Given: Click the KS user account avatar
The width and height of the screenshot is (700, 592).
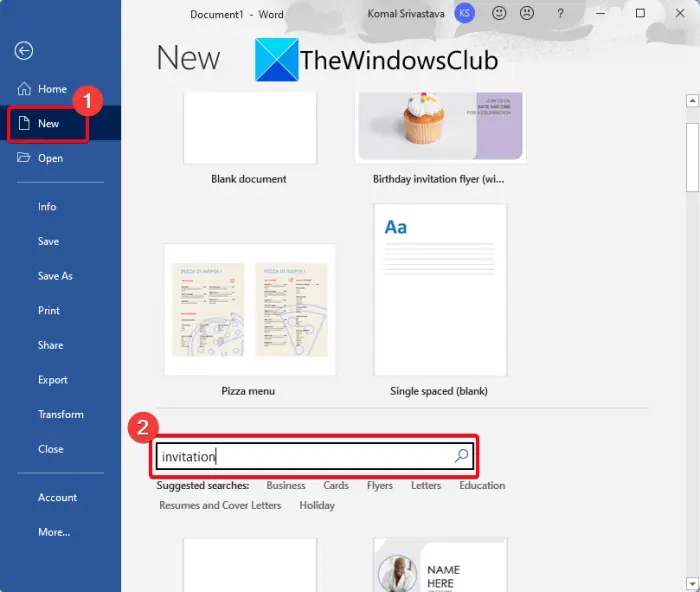Looking at the screenshot, I should (x=464, y=13).
